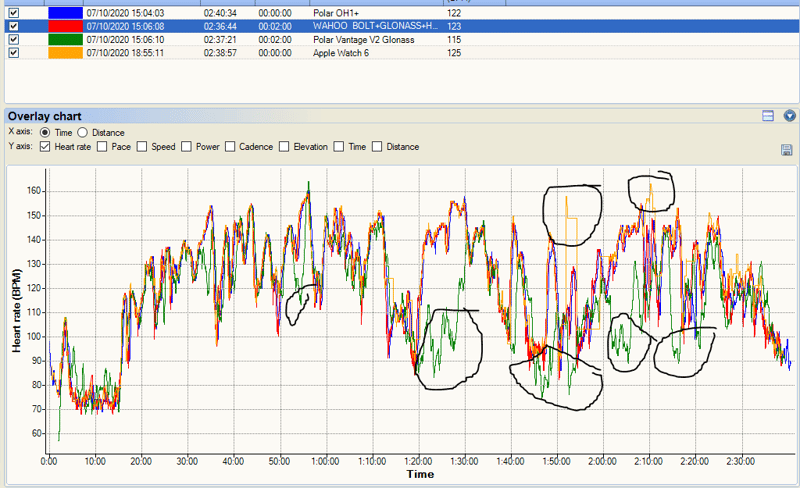Click the average heart rate value 122

(x=454, y=13)
